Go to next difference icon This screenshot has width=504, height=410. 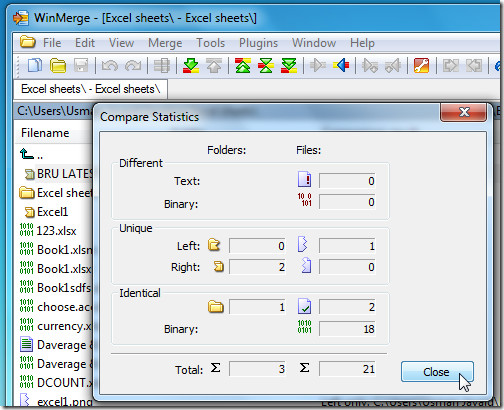pos(191,65)
